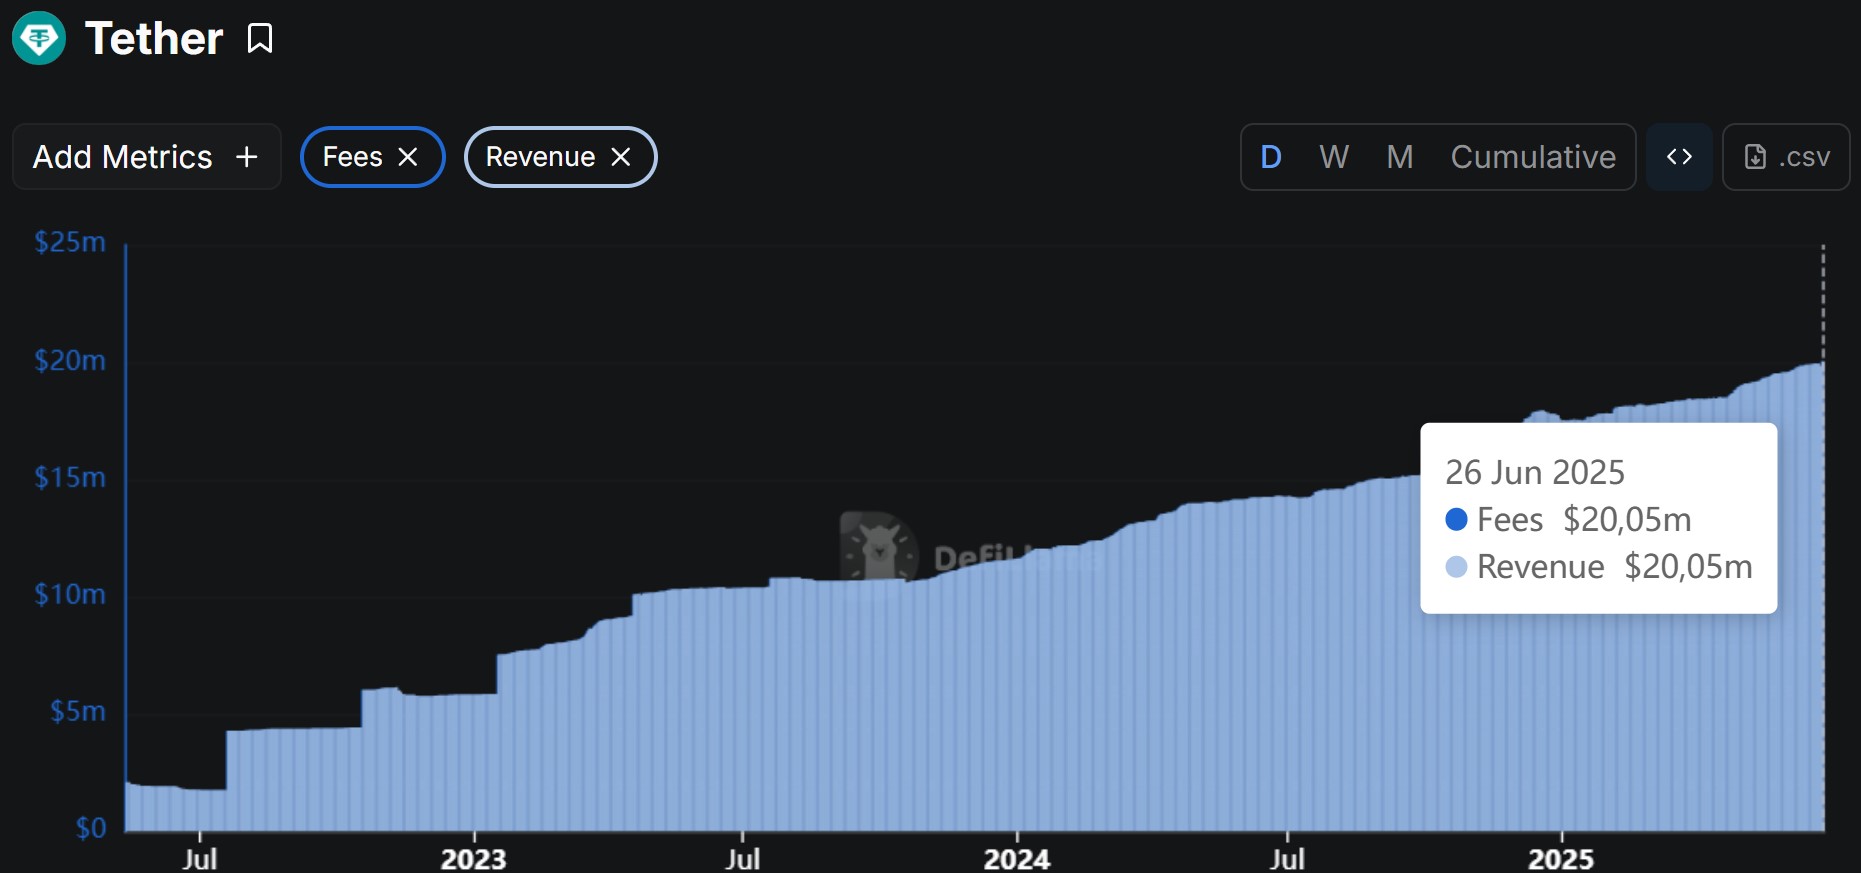The image size is (1861, 873).
Task: Toggle the Revenue metric pill
Action: [540, 157]
